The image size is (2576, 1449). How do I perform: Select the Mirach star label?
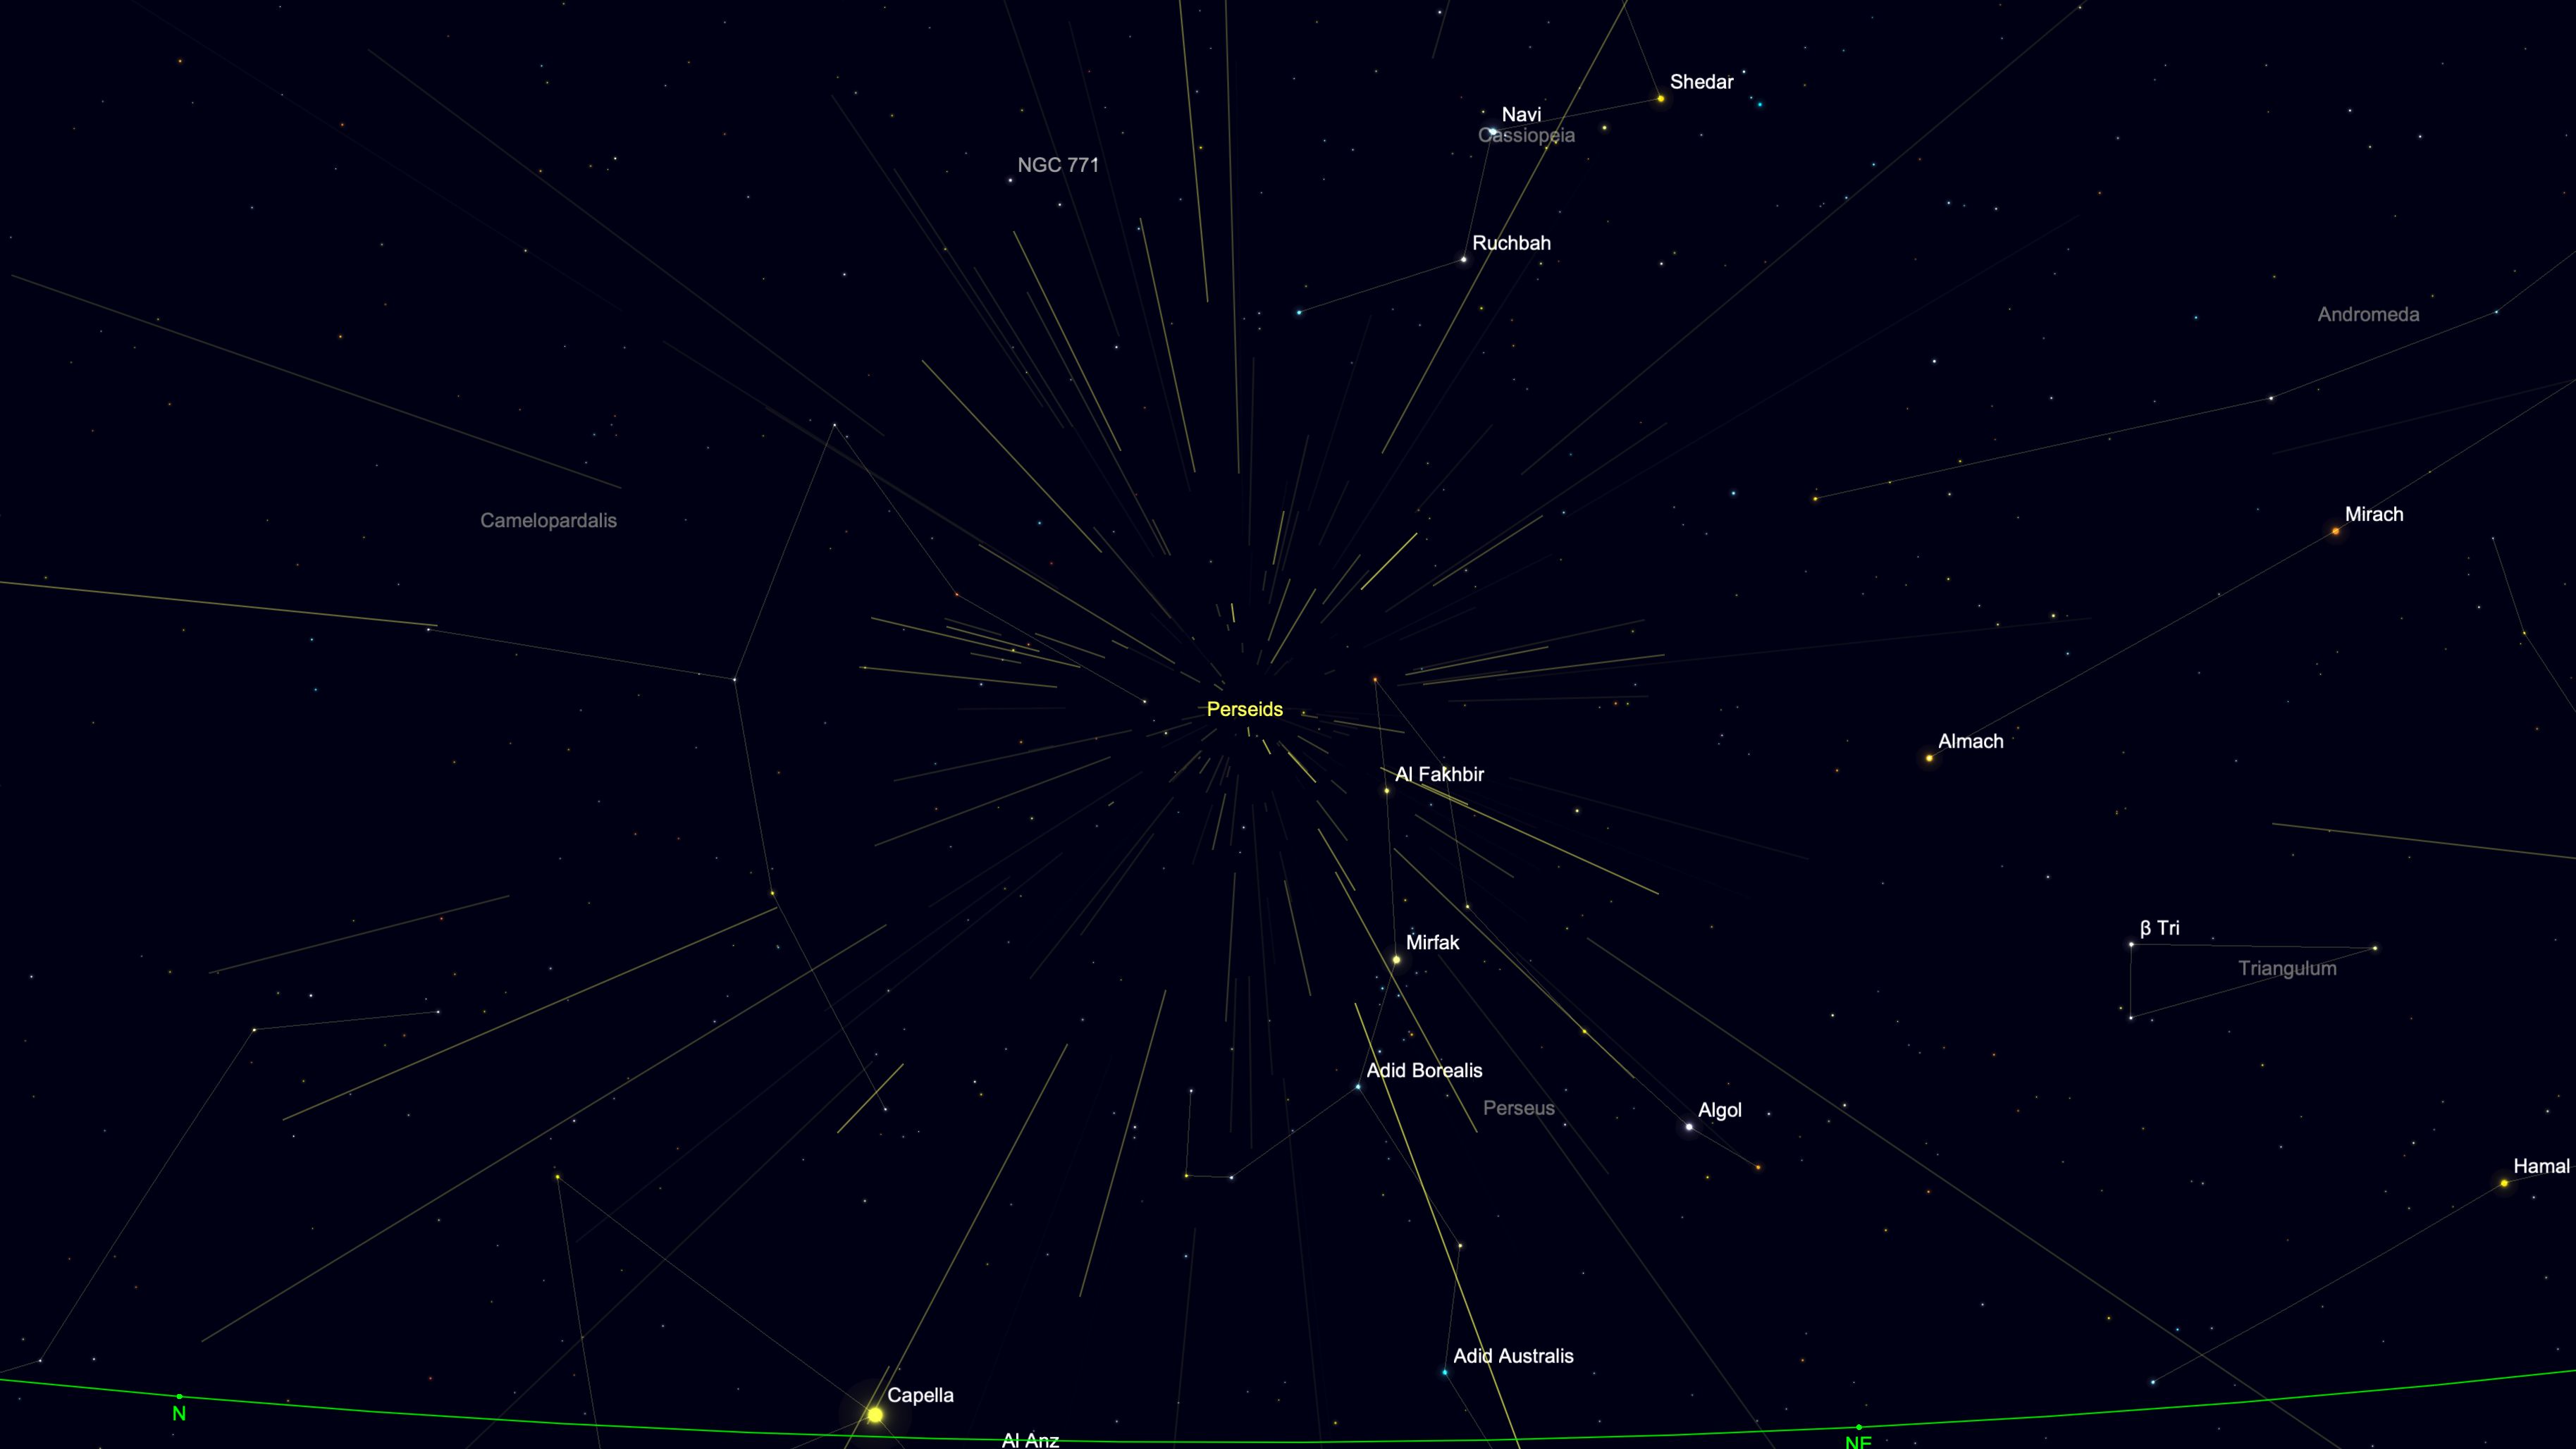click(x=2373, y=514)
